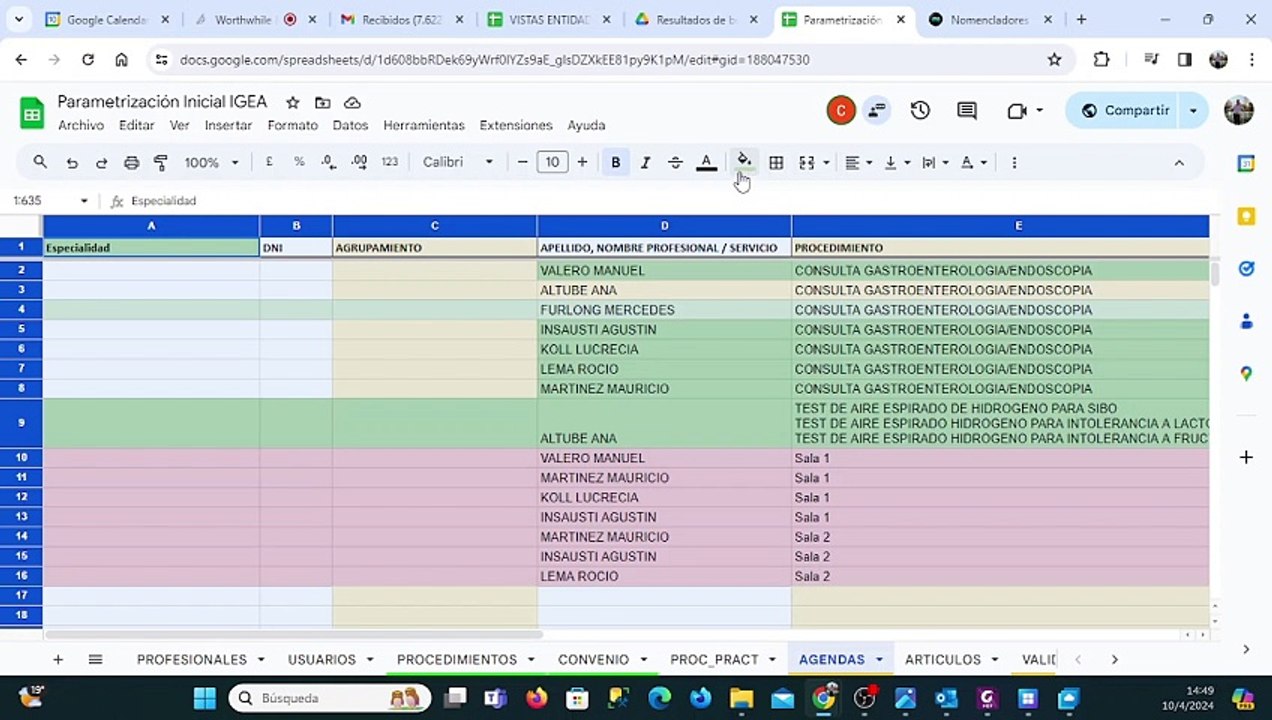Viewport: 1272px width, 720px height.
Task: Open the Extensiones menu
Action: [516, 125]
